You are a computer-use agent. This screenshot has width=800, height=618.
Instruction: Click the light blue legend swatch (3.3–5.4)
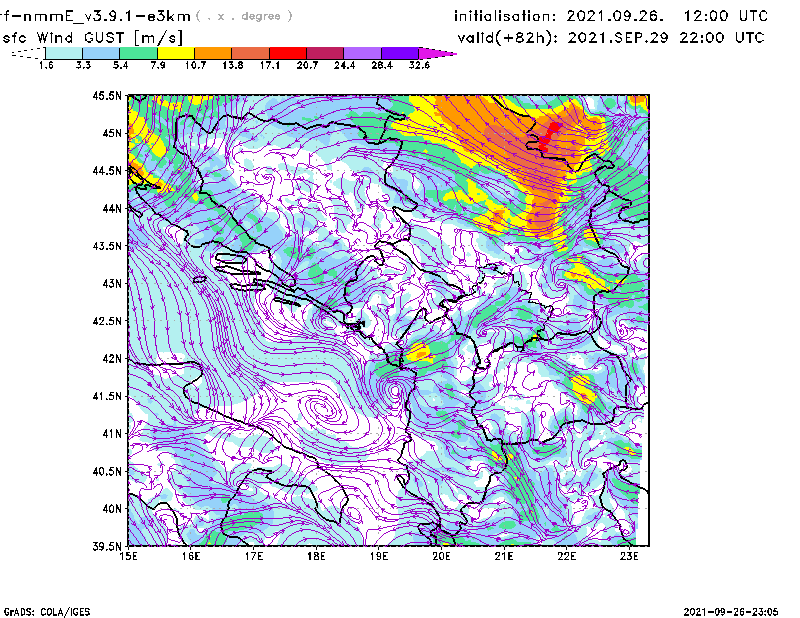click(x=101, y=53)
